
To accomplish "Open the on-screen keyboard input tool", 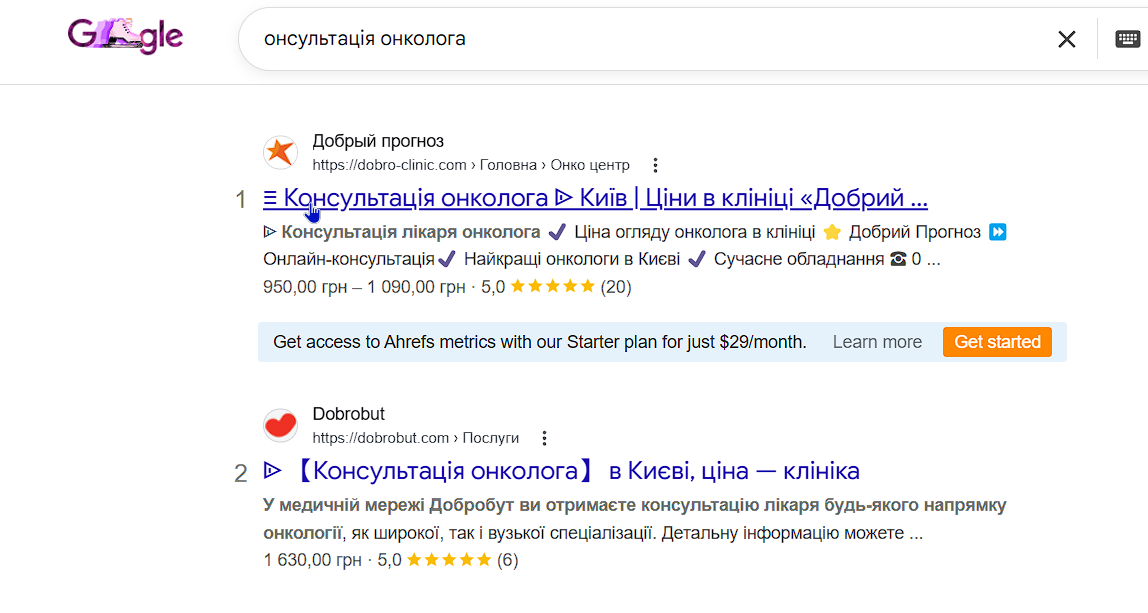I will (x=1127, y=39).
